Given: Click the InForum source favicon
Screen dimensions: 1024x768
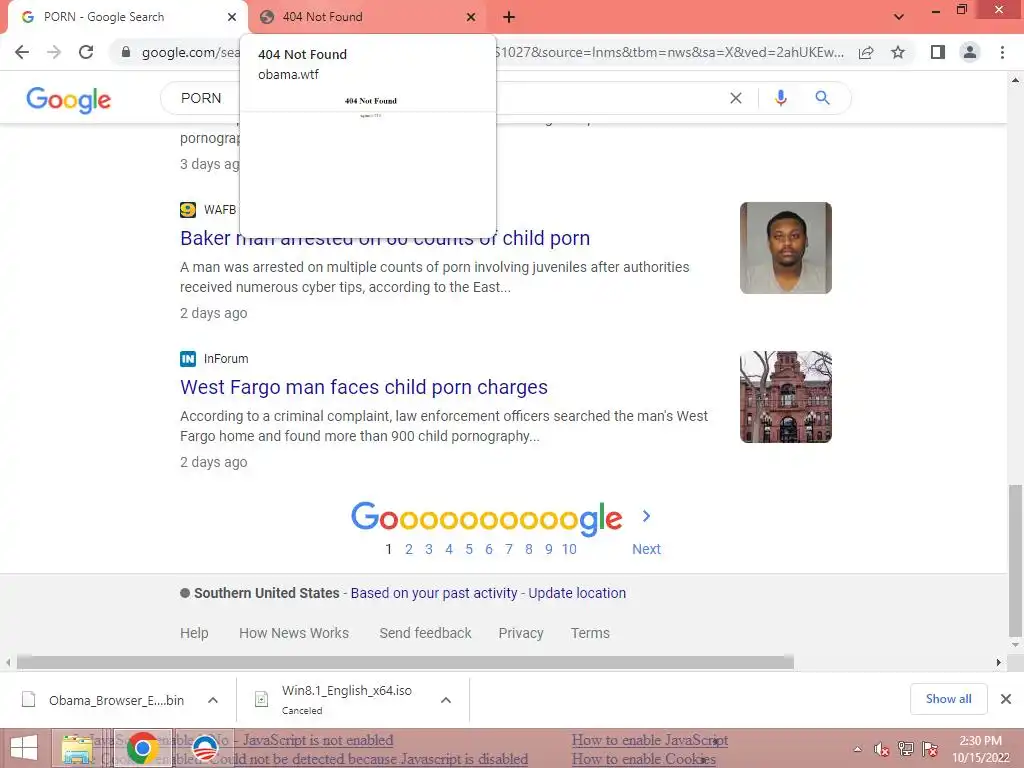Looking at the screenshot, I should coord(188,359).
